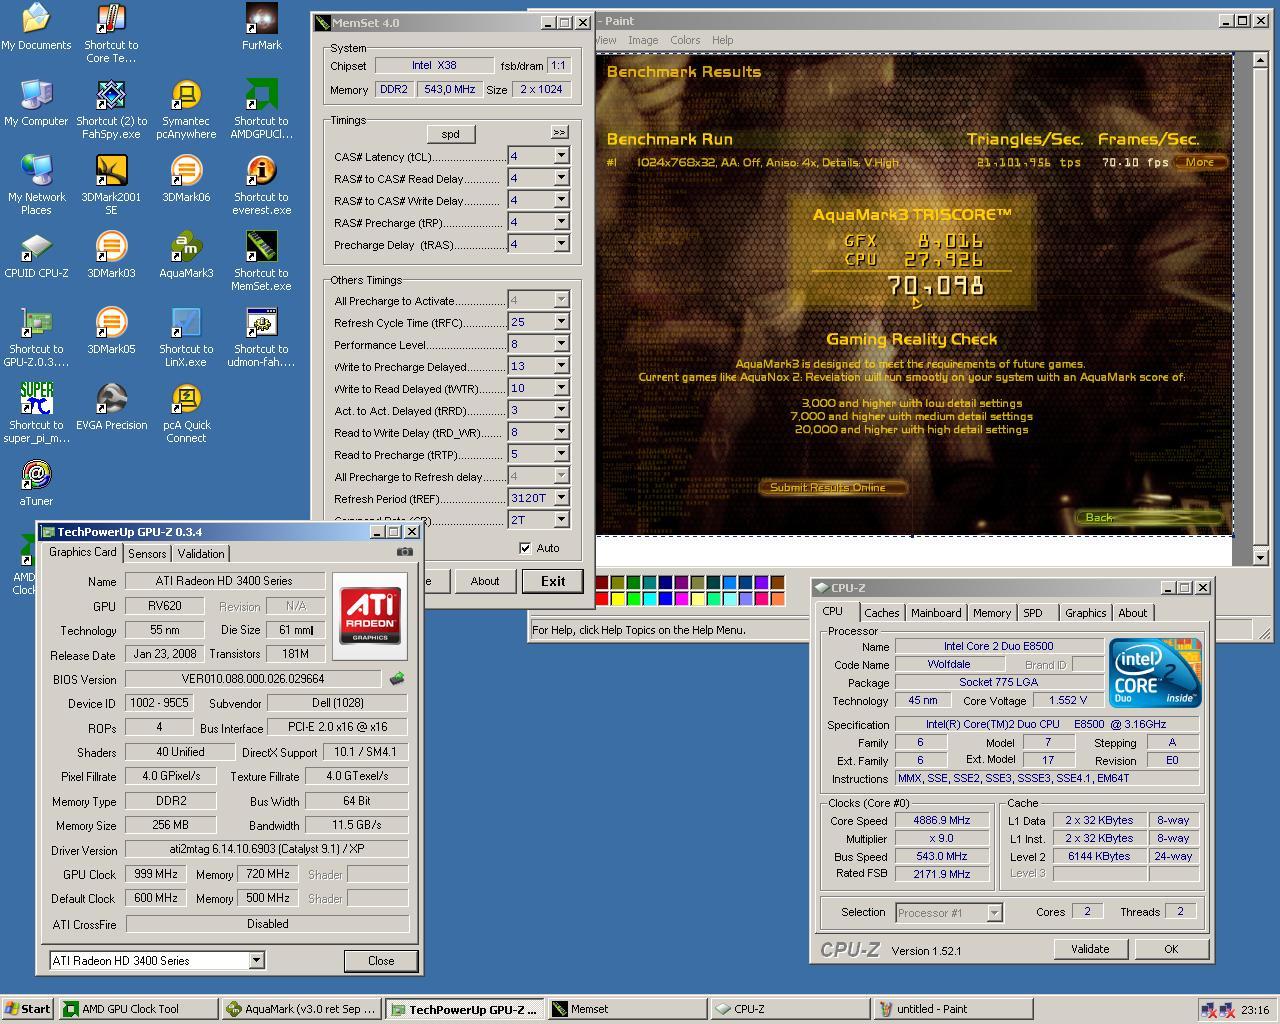Open the AMDGPUClock shortcut icon

[x=261, y=109]
